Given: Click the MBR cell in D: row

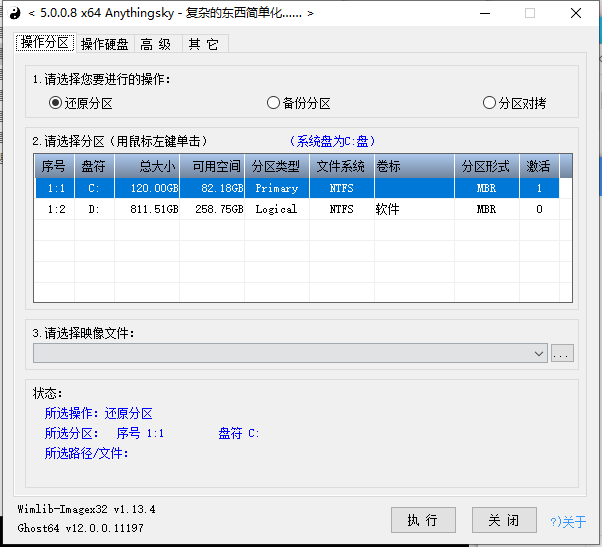Looking at the screenshot, I should pyautogui.click(x=487, y=209).
